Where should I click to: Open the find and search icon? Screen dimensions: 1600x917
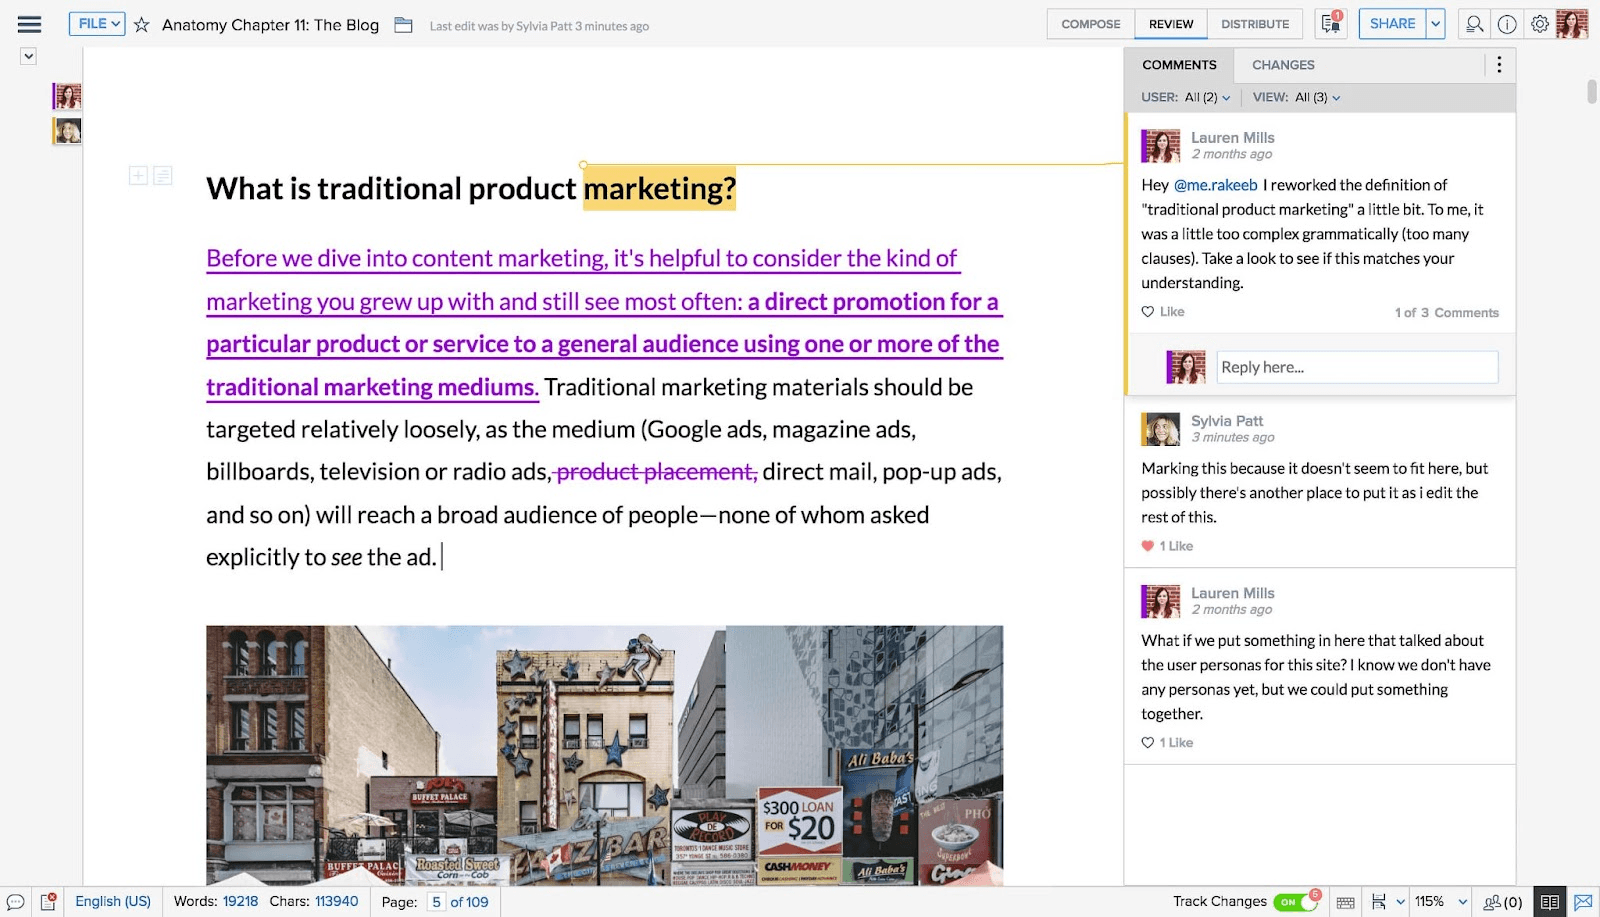pyautogui.click(x=1474, y=24)
